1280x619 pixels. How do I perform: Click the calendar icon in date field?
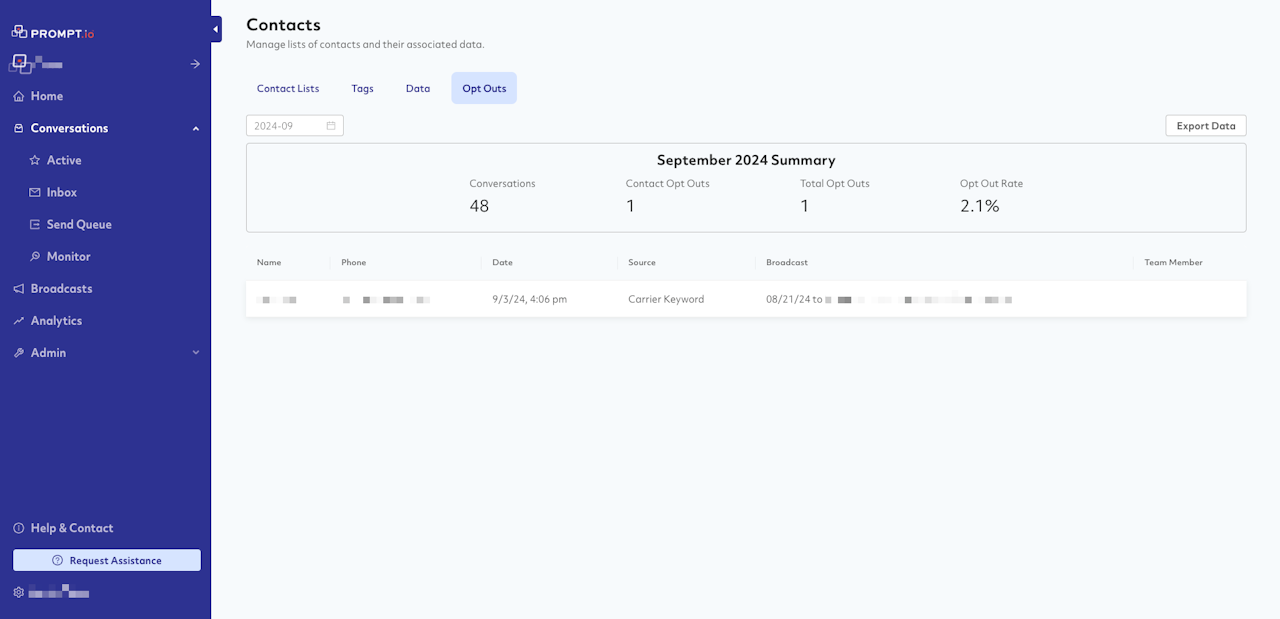[331, 126]
